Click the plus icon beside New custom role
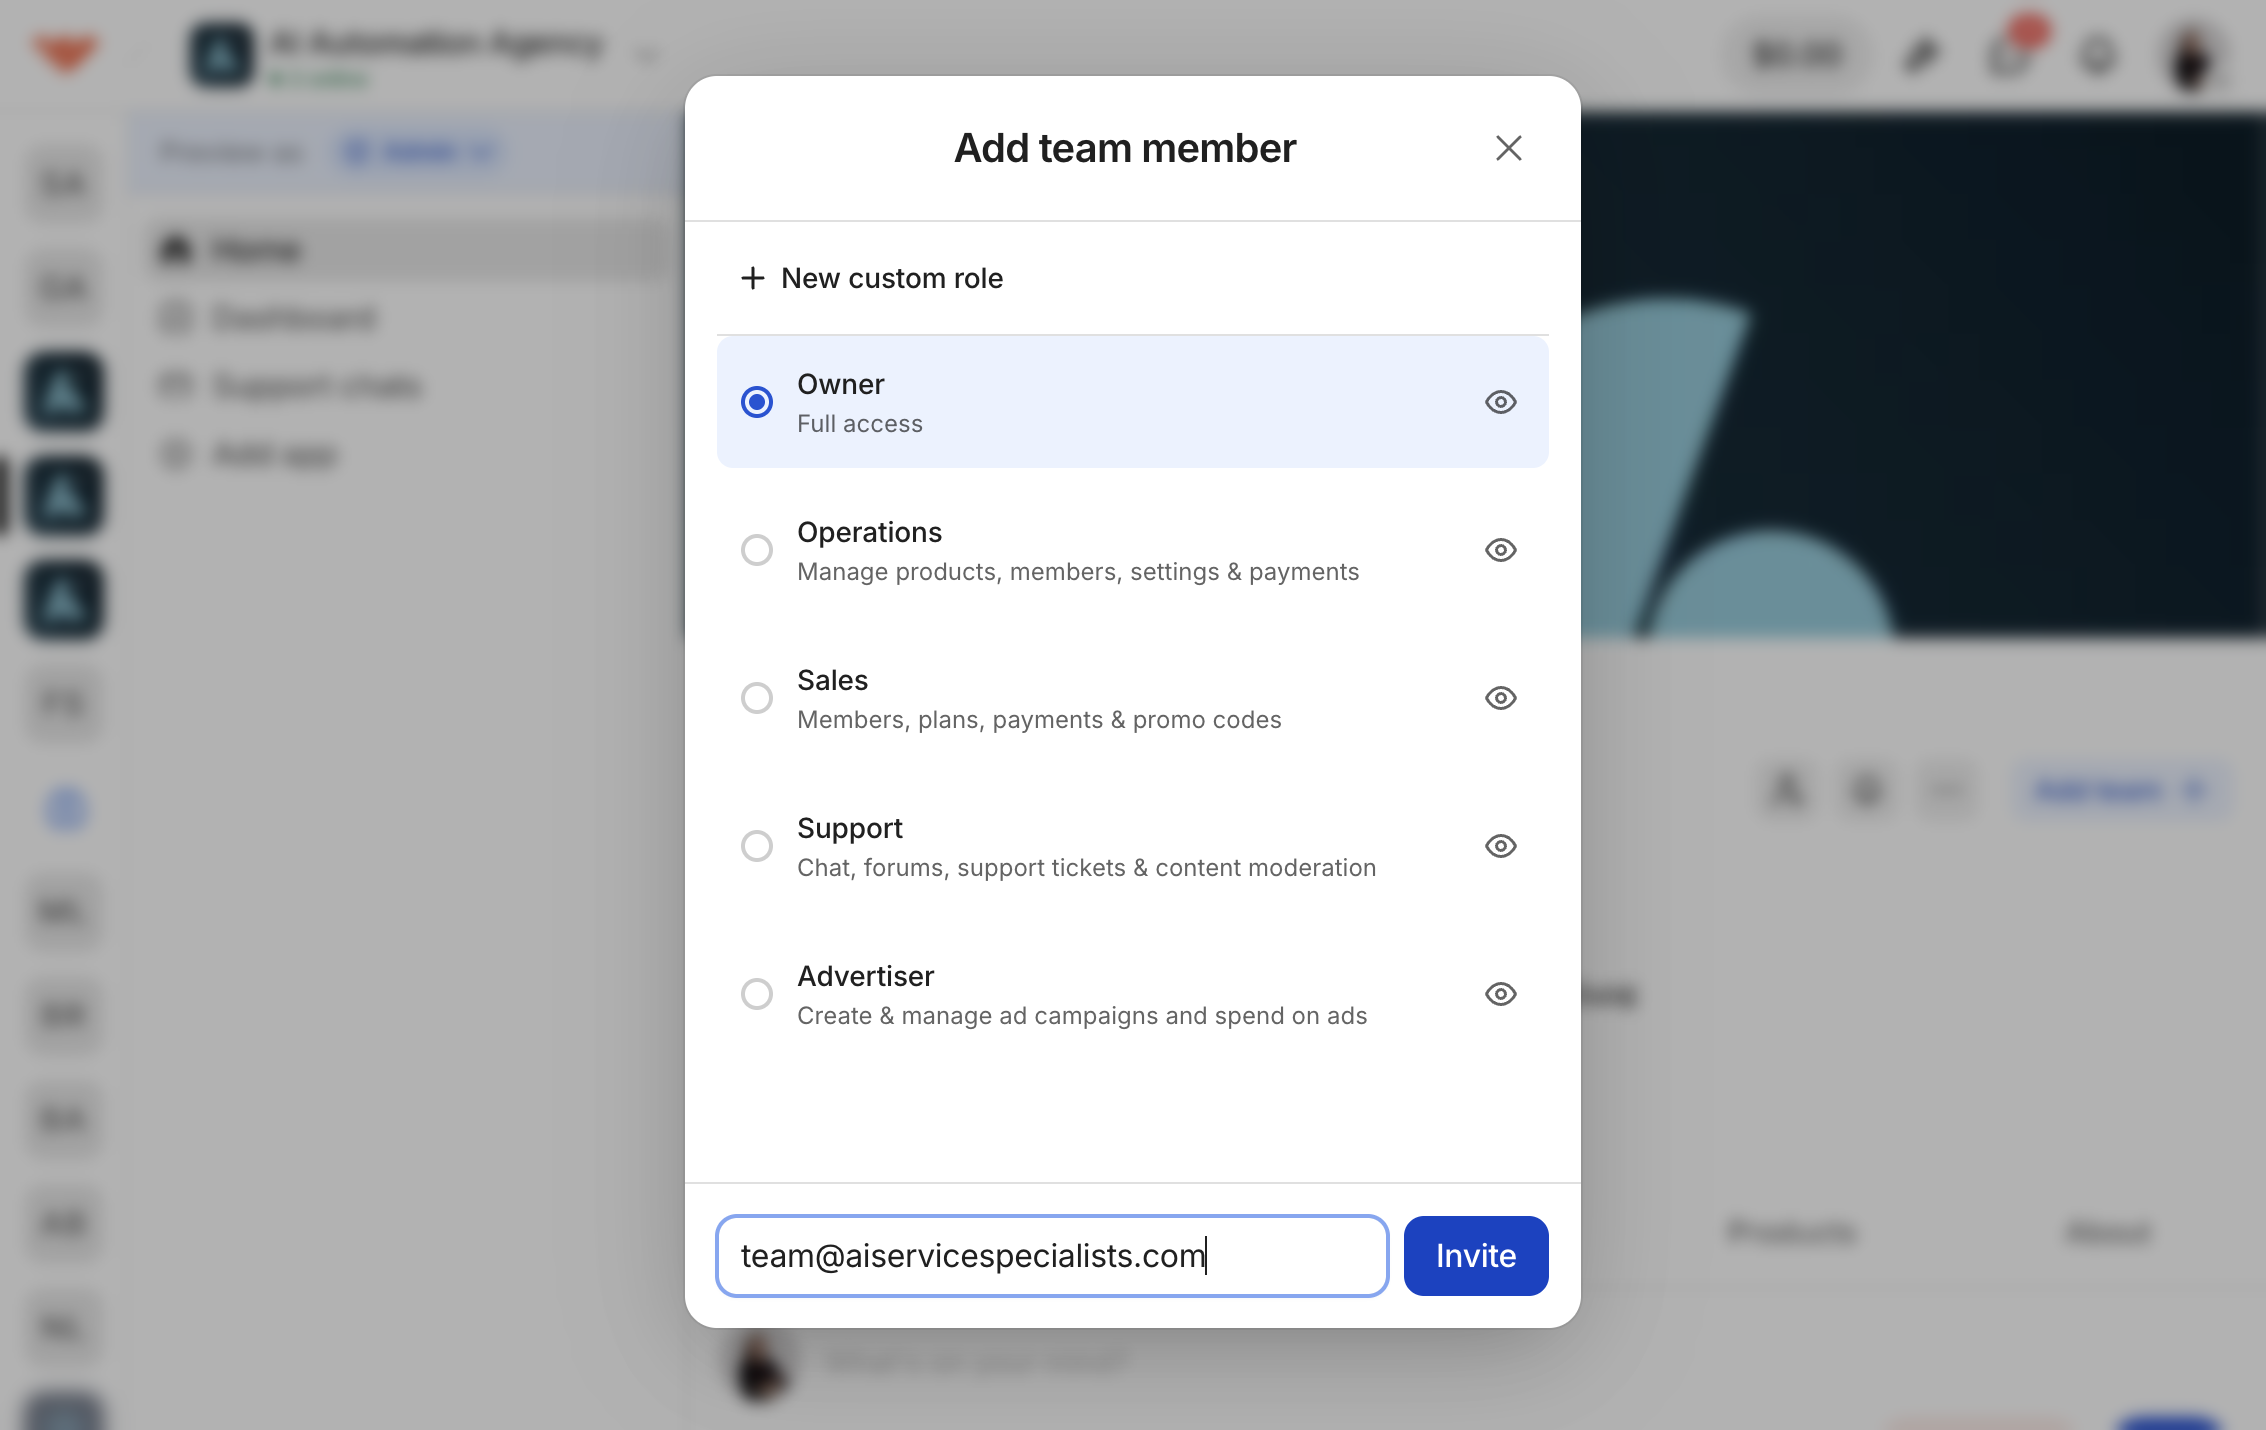Image resolution: width=2266 pixels, height=1430 pixels. [x=752, y=278]
